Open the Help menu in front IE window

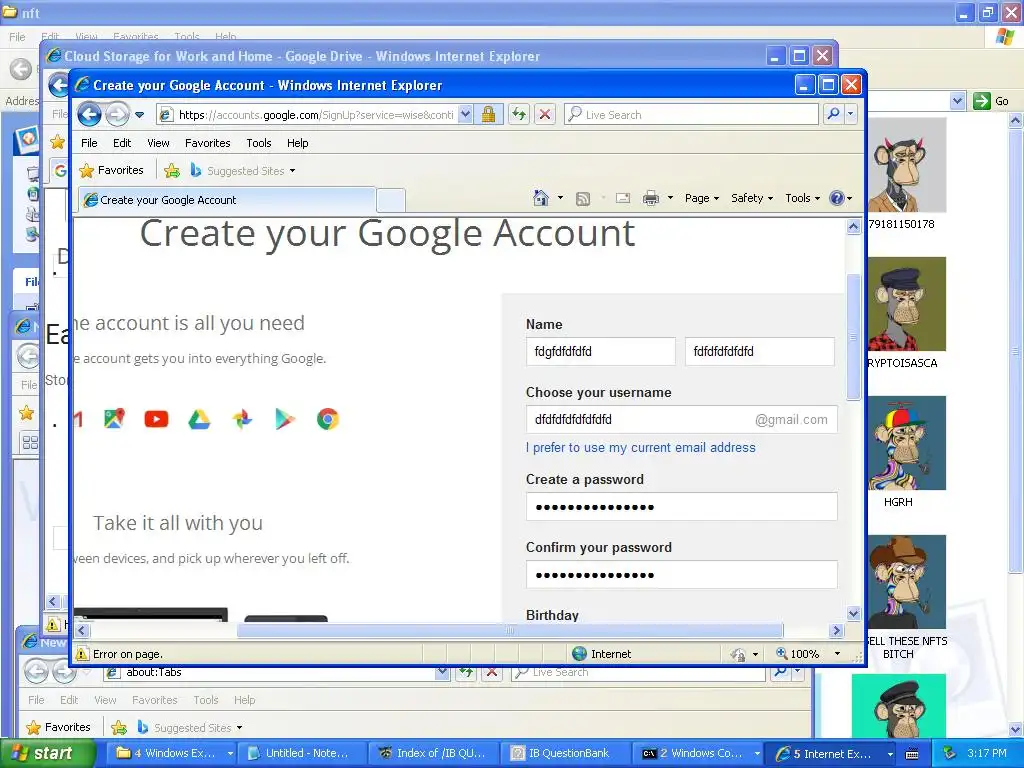[x=297, y=143]
